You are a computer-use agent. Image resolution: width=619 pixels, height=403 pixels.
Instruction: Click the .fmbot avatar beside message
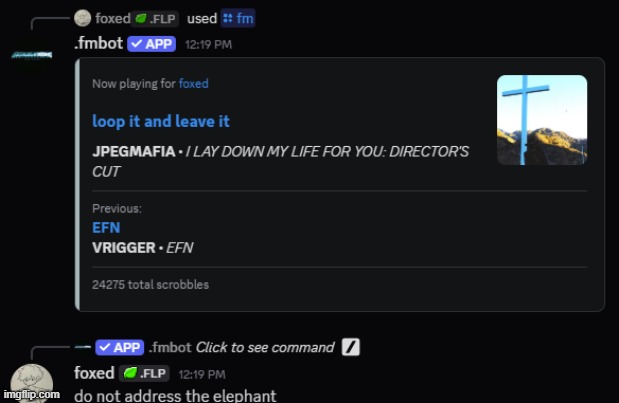pos(32,55)
